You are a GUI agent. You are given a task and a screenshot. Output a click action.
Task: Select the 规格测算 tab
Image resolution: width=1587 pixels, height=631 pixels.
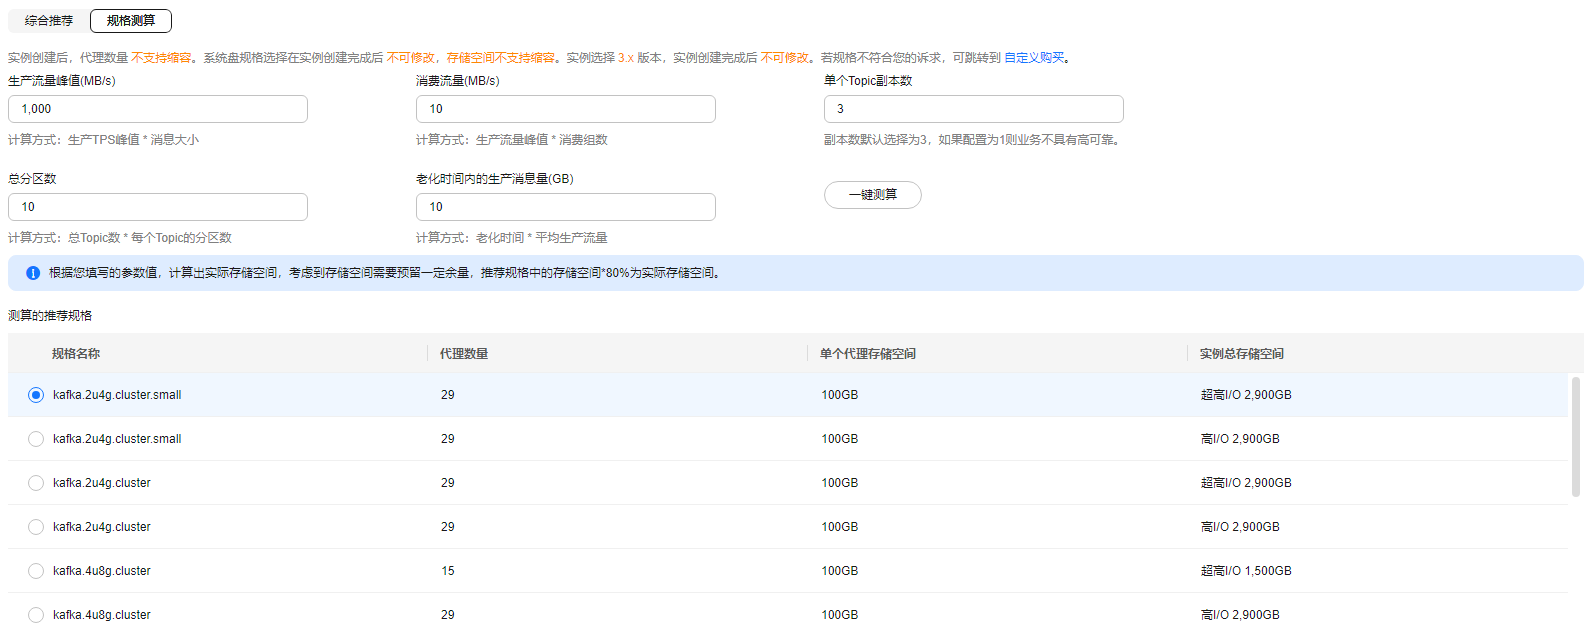(131, 20)
